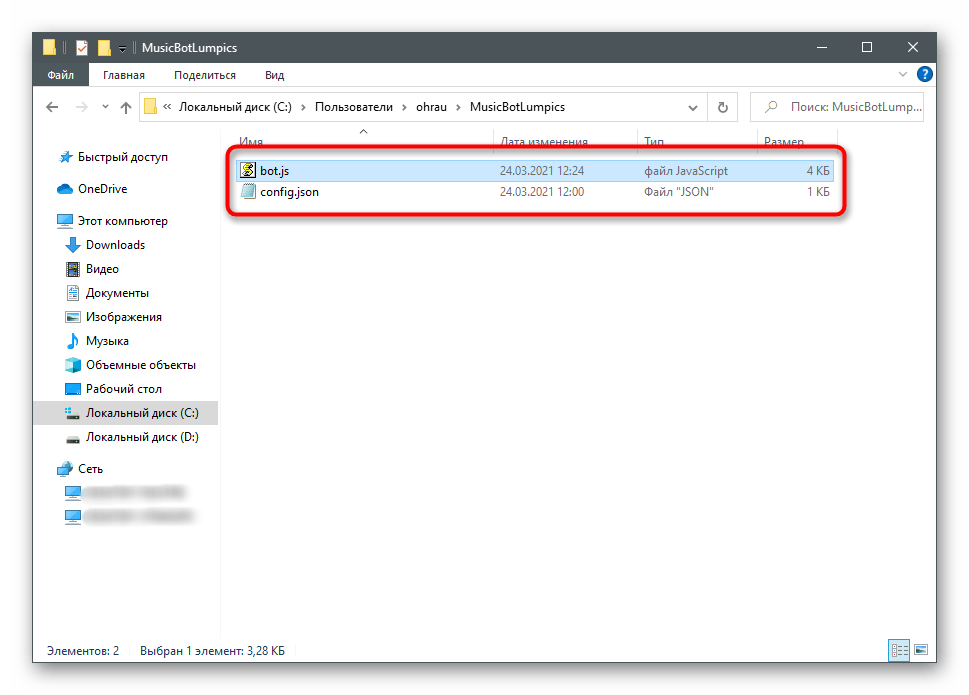This screenshot has height=695, width=969.
Task: Click the search MusicBotLumpics field
Action: point(846,107)
